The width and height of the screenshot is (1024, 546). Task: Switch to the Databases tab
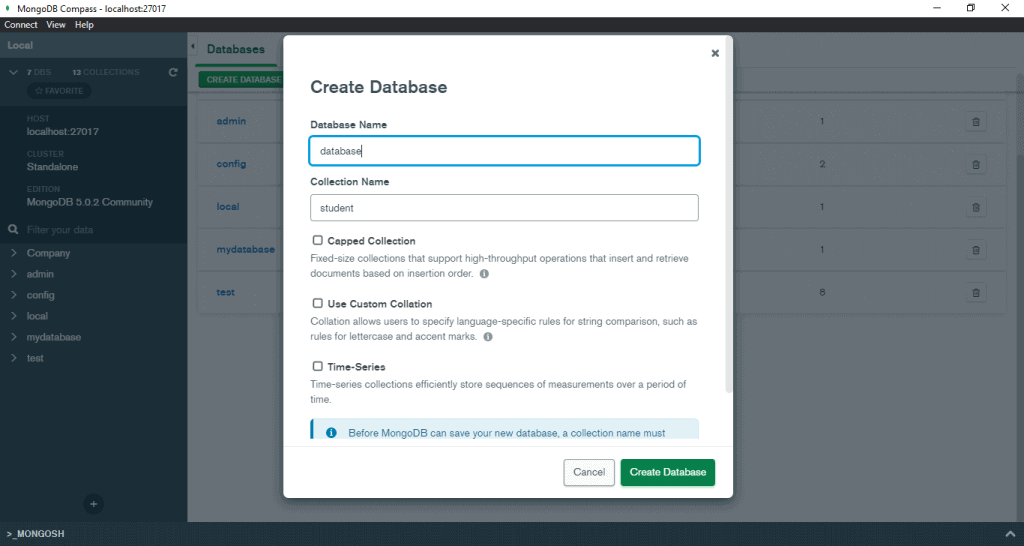pos(236,50)
